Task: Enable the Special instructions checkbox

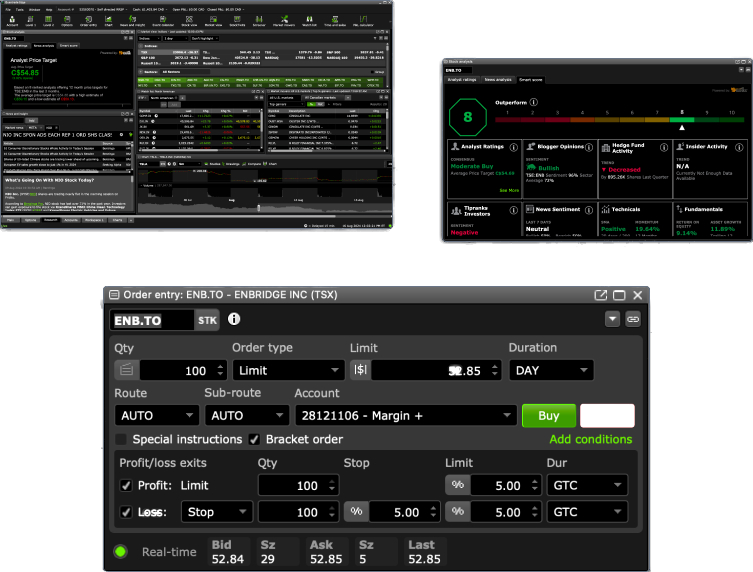Action: (x=121, y=439)
